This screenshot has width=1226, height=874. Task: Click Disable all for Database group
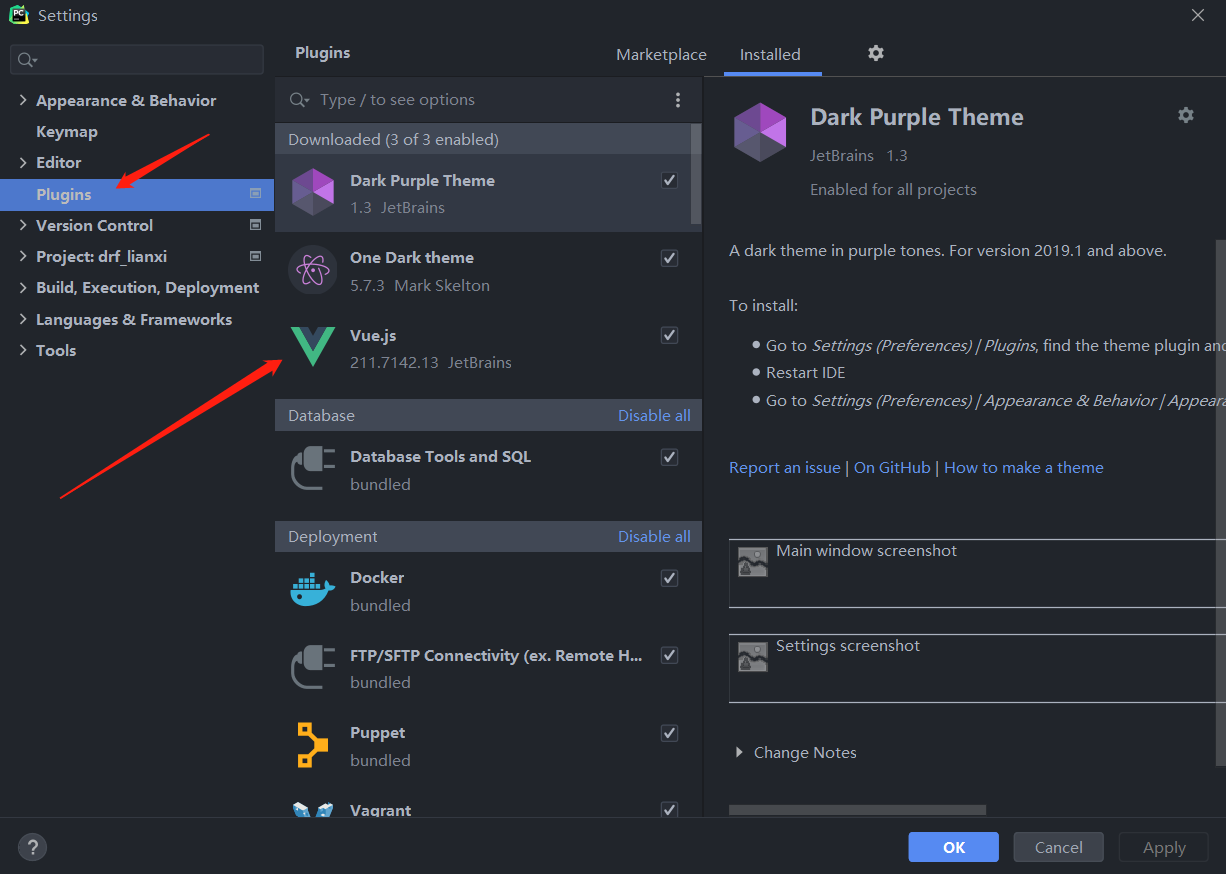click(x=654, y=415)
